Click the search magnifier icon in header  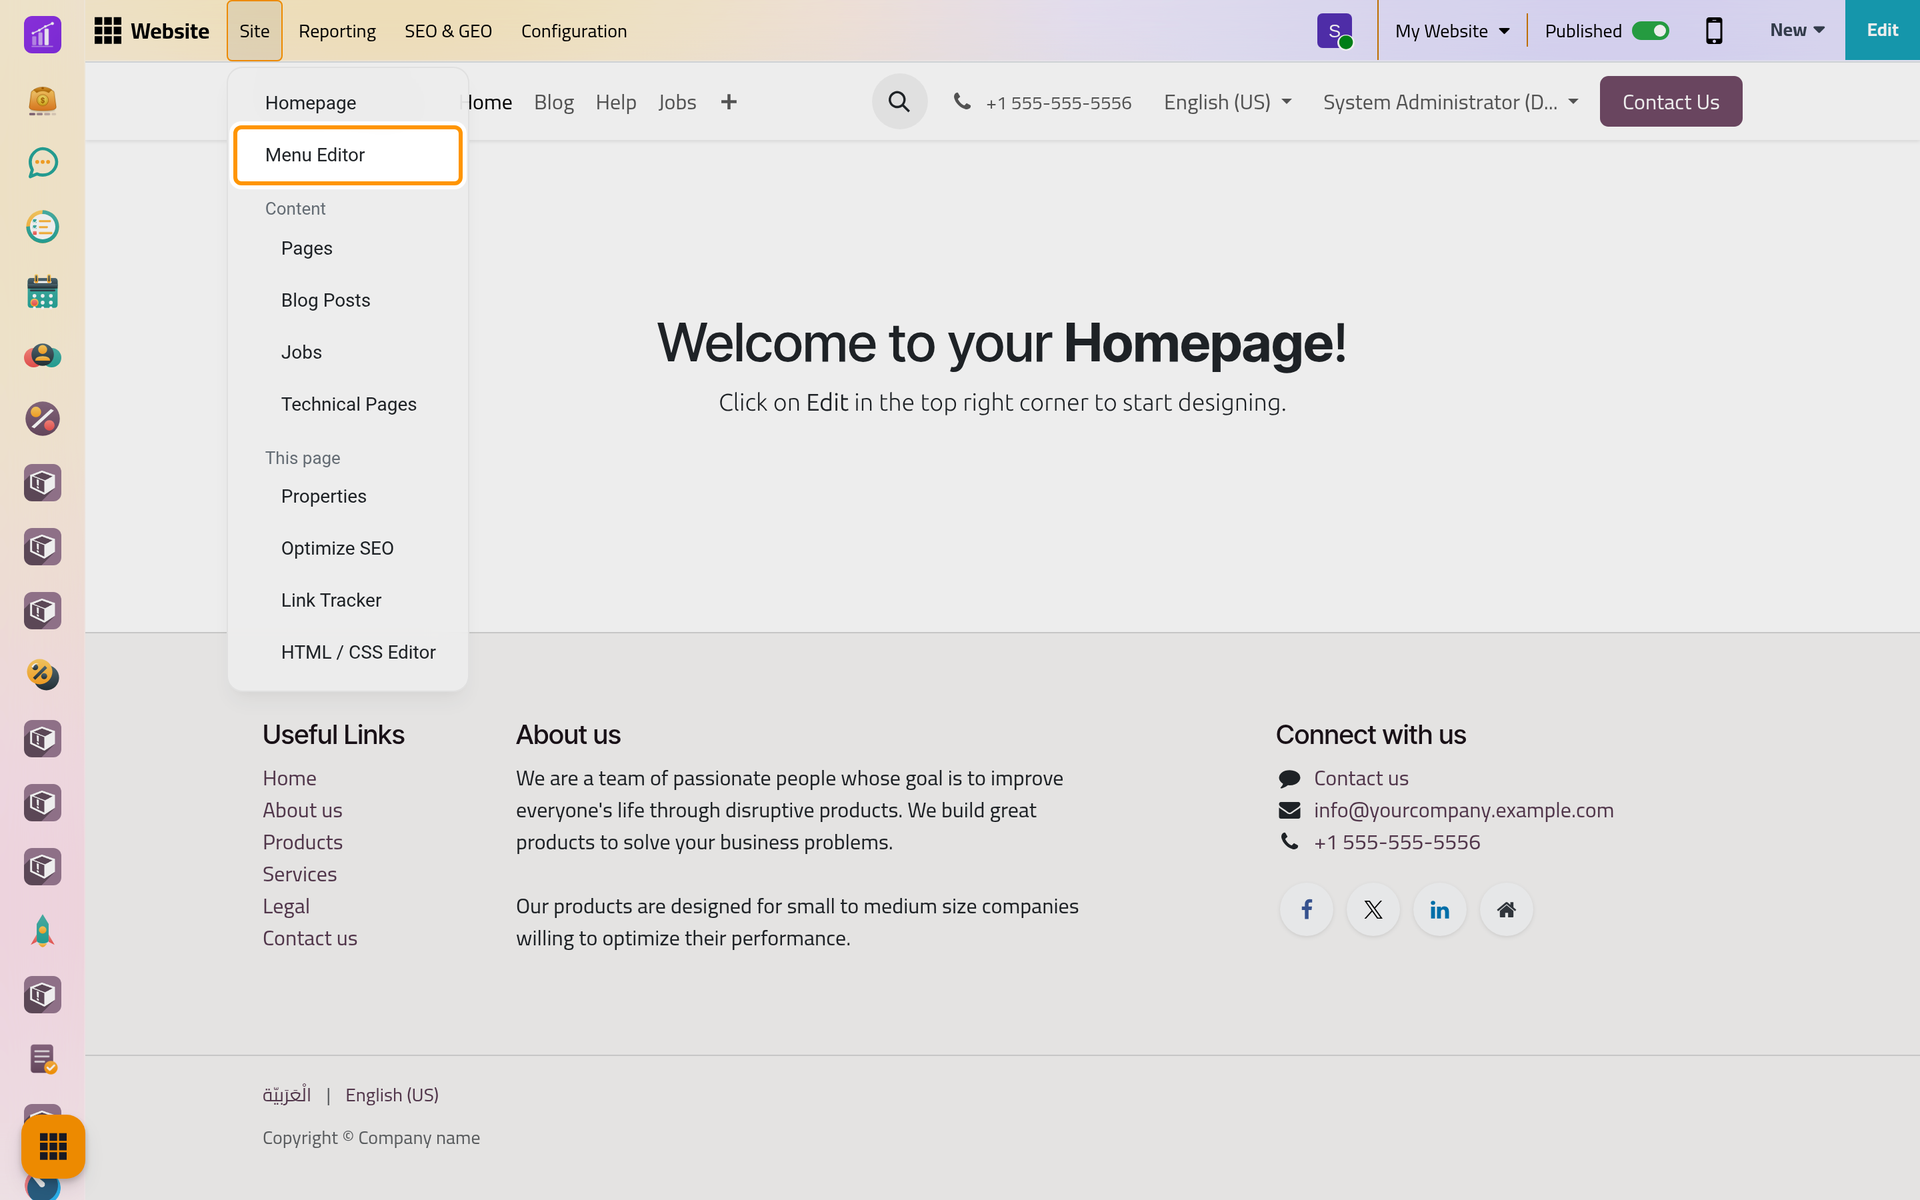[899, 102]
